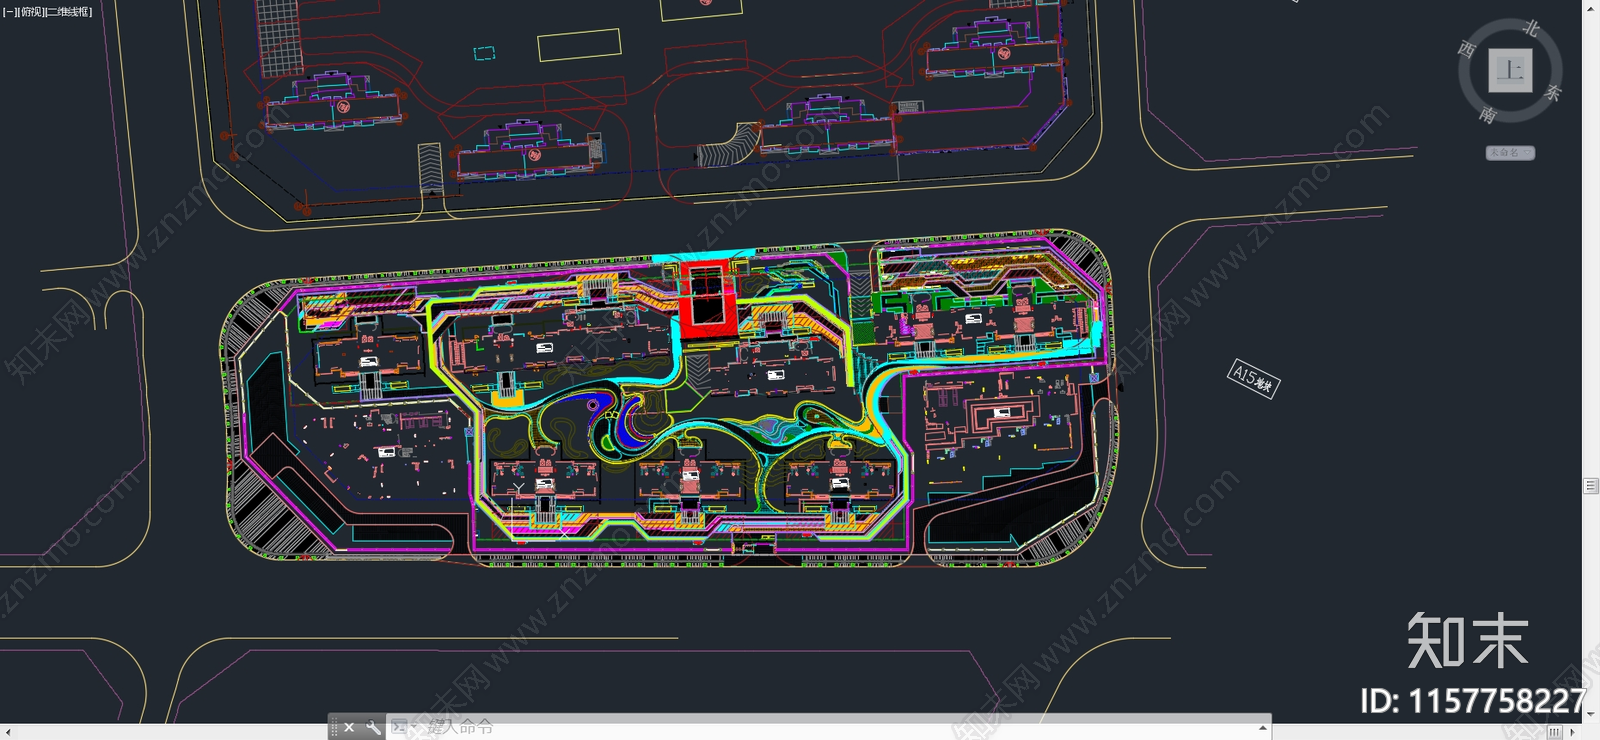1600x740 pixels.
Task: Select the A15地块 label in the drawing
Action: [x=1253, y=378]
